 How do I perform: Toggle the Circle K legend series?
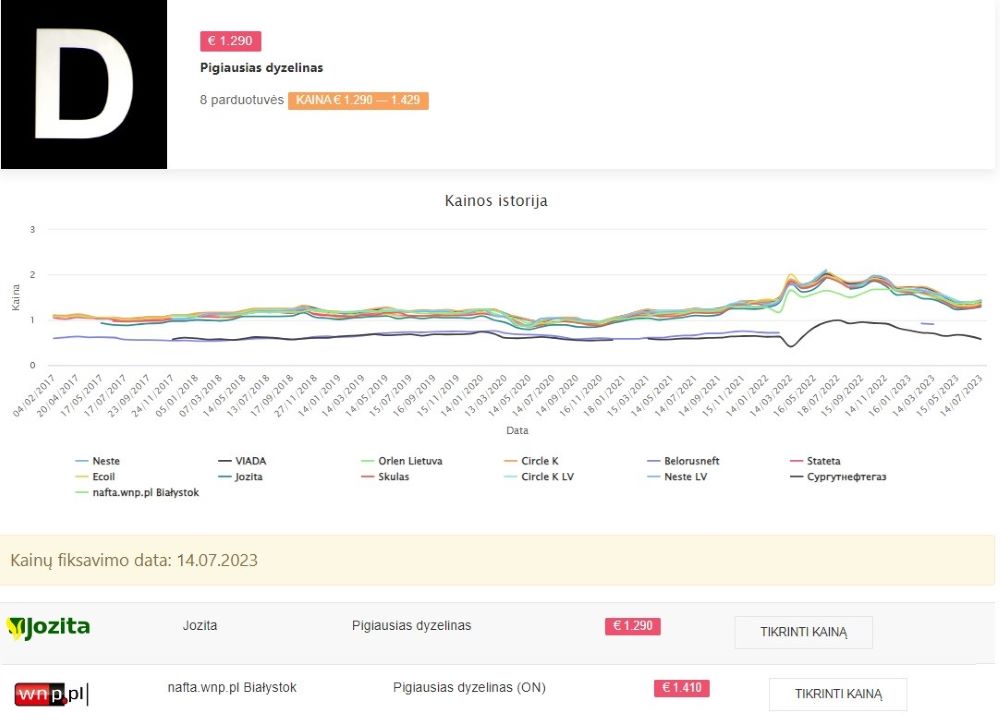(531, 461)
